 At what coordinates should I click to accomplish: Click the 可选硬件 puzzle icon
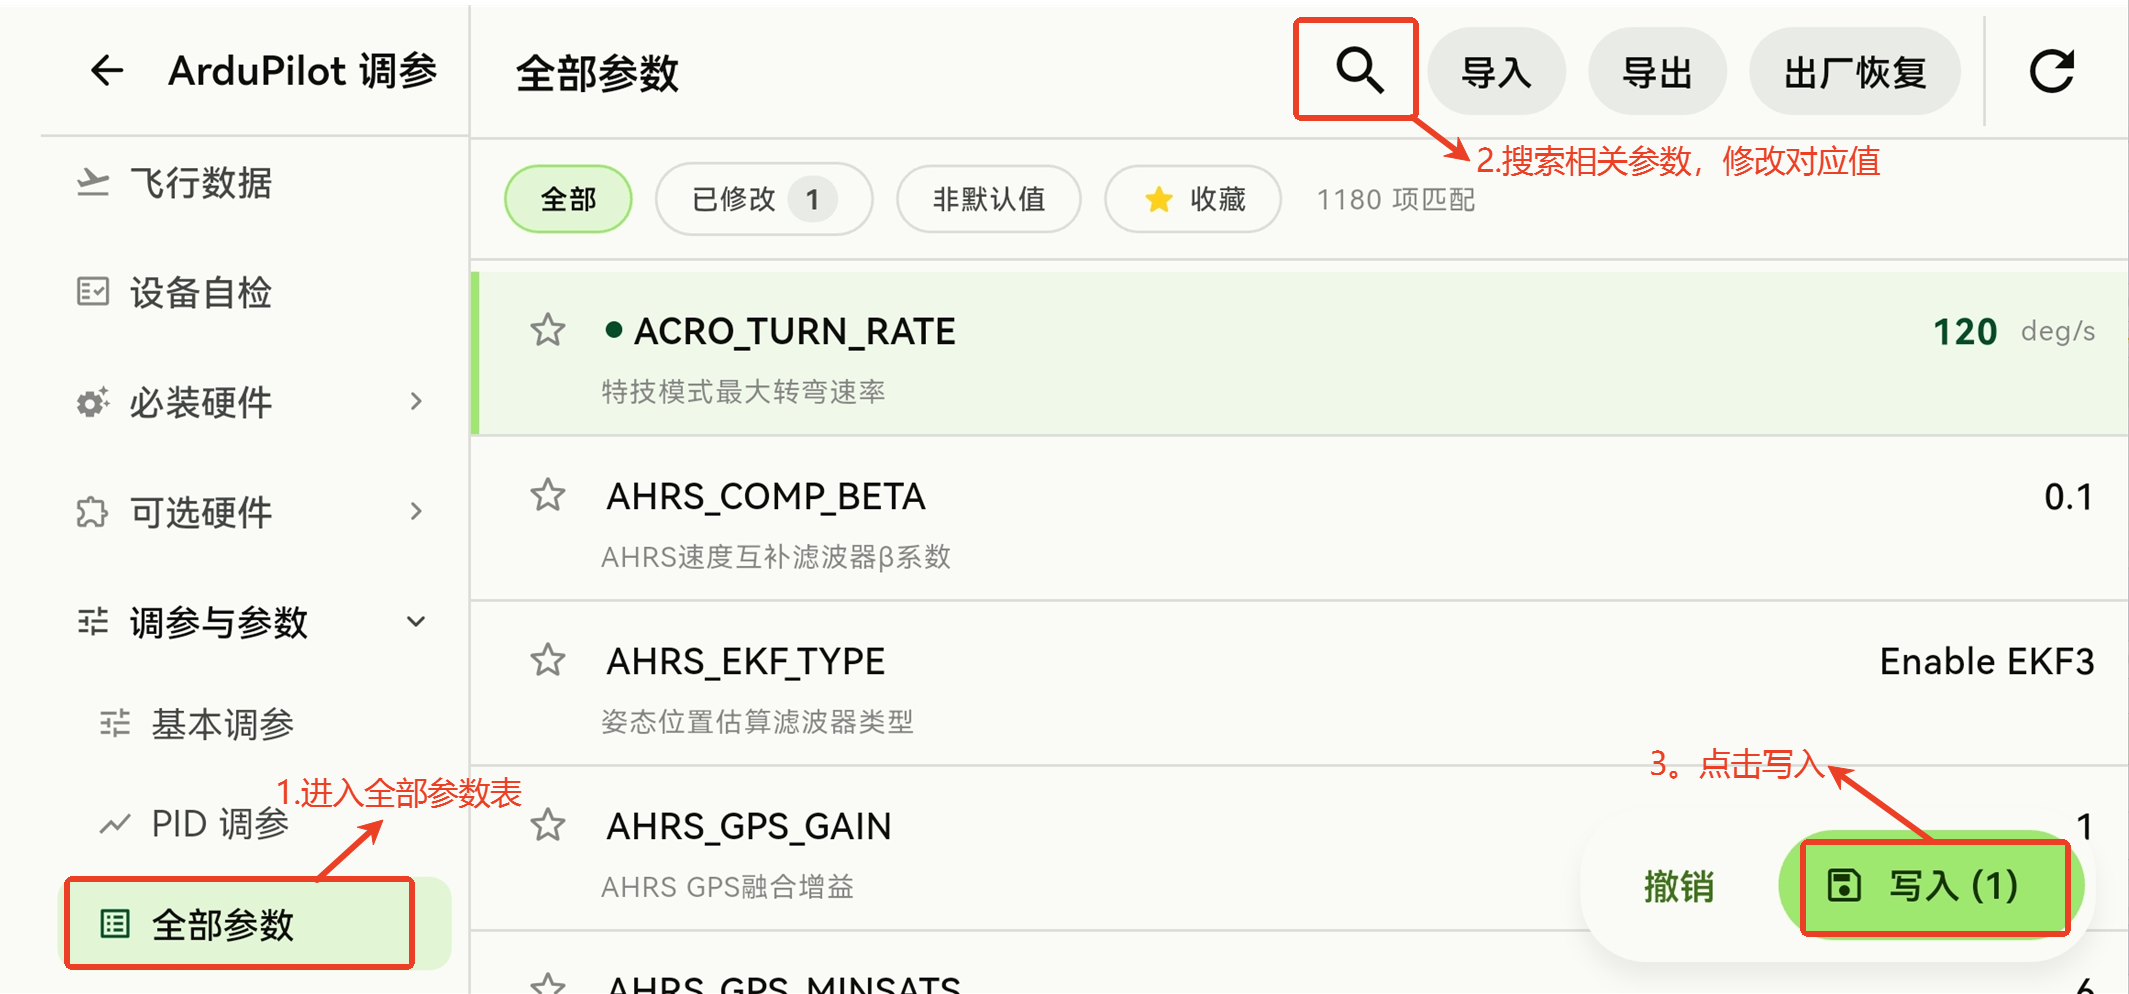[93, 512]
